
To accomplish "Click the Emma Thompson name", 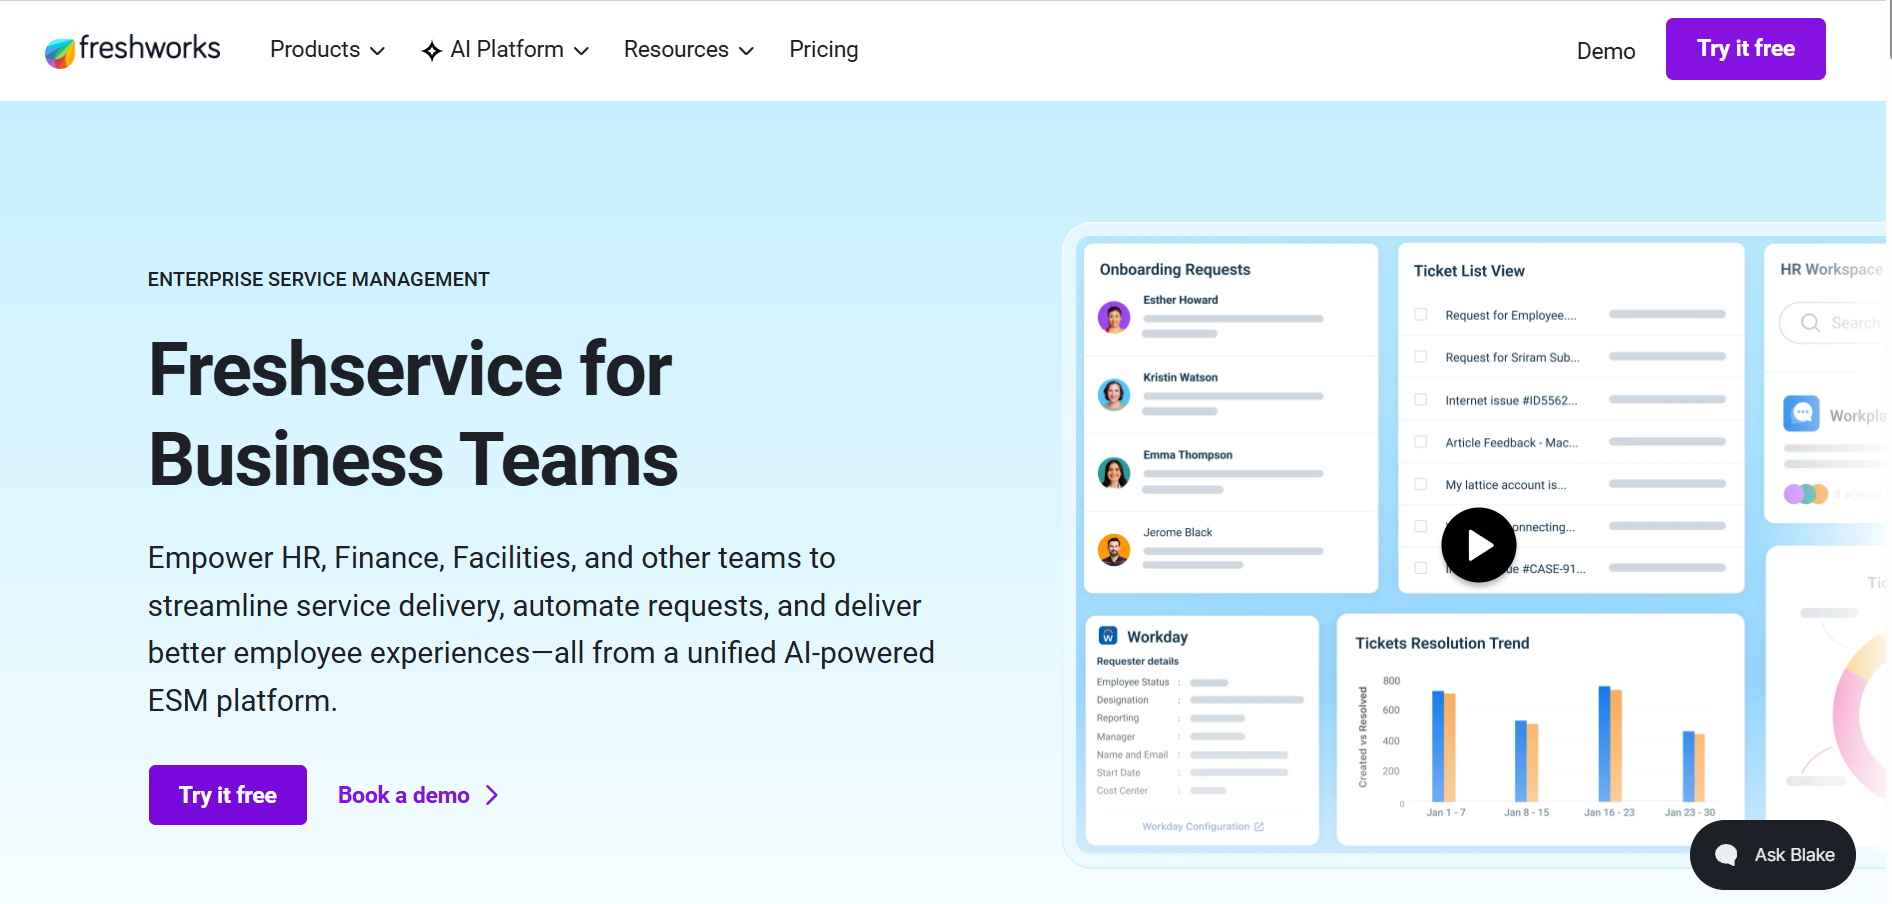I will (1188, 455).
